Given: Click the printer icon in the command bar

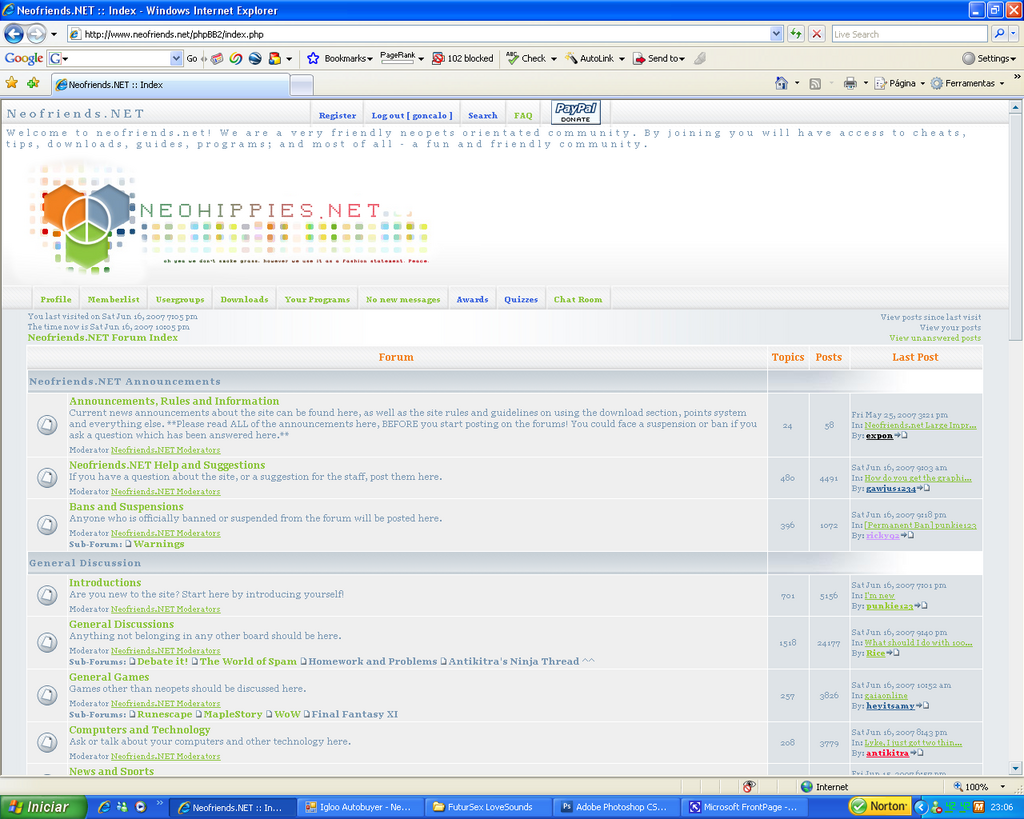Looking at the screenshot, I should coord(849,83).
